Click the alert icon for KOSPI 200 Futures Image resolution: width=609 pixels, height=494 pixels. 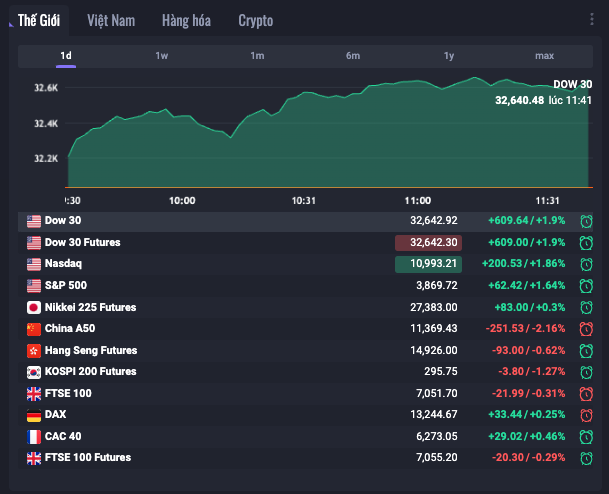pyautogui.click(x=586, y=372)
